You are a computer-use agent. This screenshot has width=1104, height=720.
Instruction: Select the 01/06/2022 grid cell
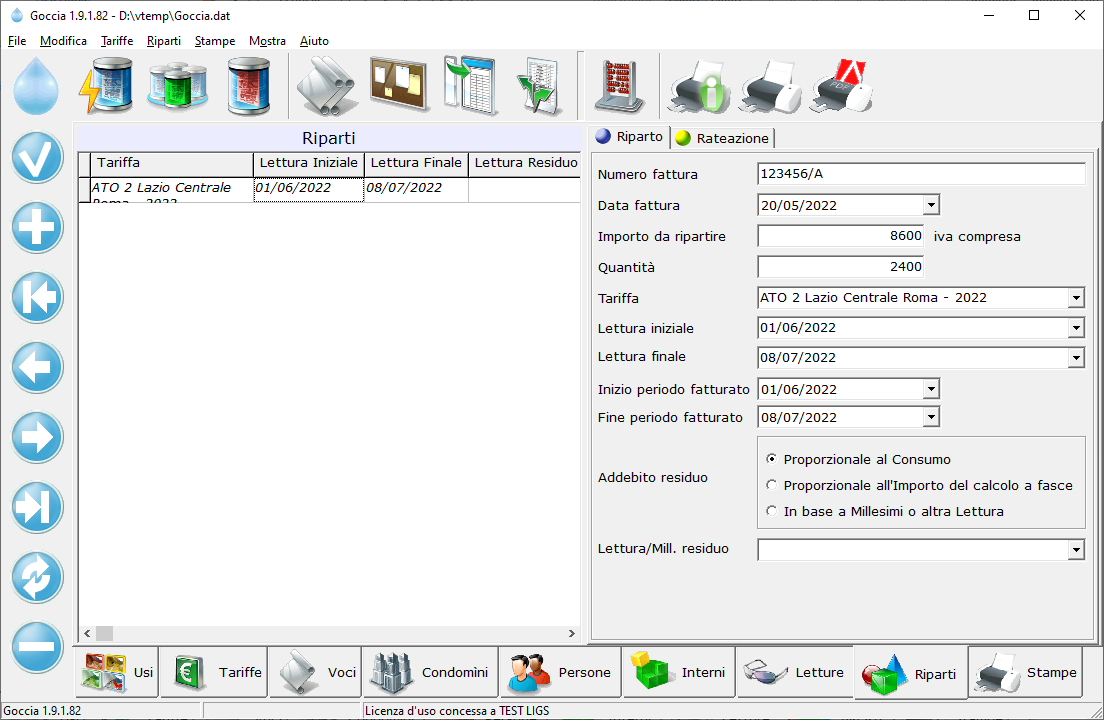(308, 189)
